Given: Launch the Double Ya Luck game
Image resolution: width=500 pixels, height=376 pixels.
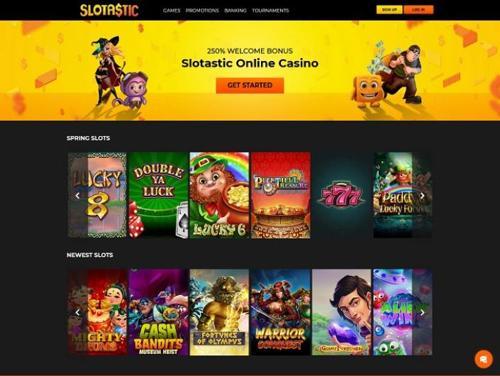Looking at the screenshot, I should [x=158, y=195].
